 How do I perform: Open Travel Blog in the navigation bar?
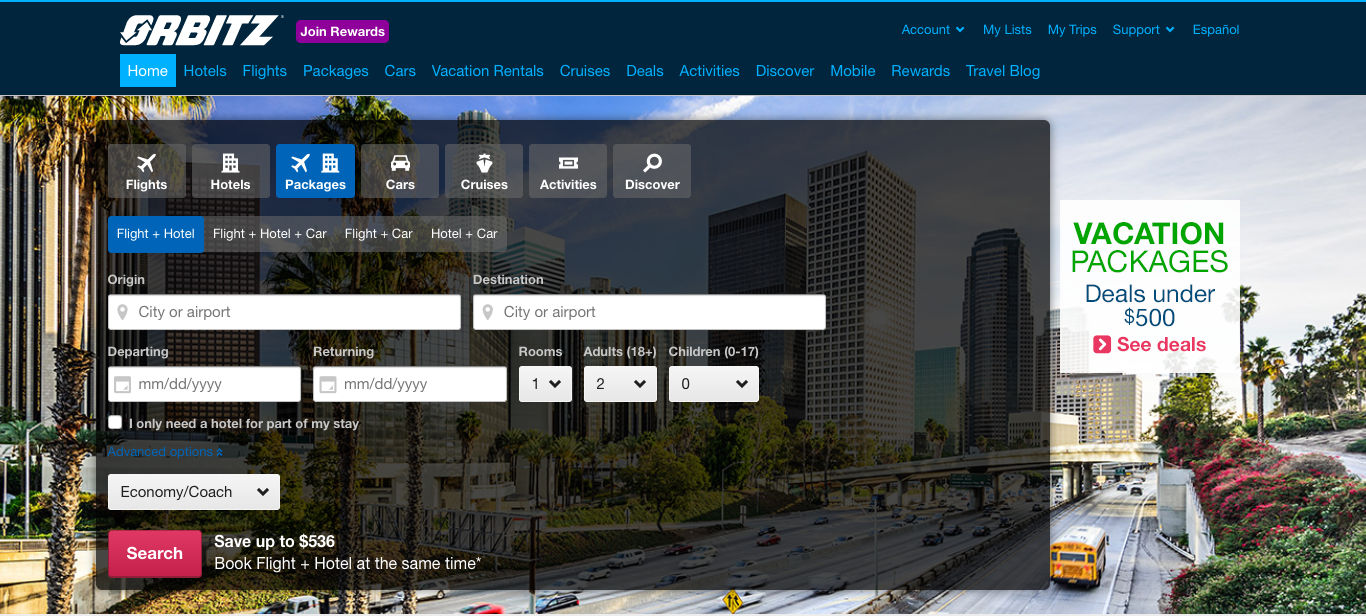click(x=1003, y=71)
